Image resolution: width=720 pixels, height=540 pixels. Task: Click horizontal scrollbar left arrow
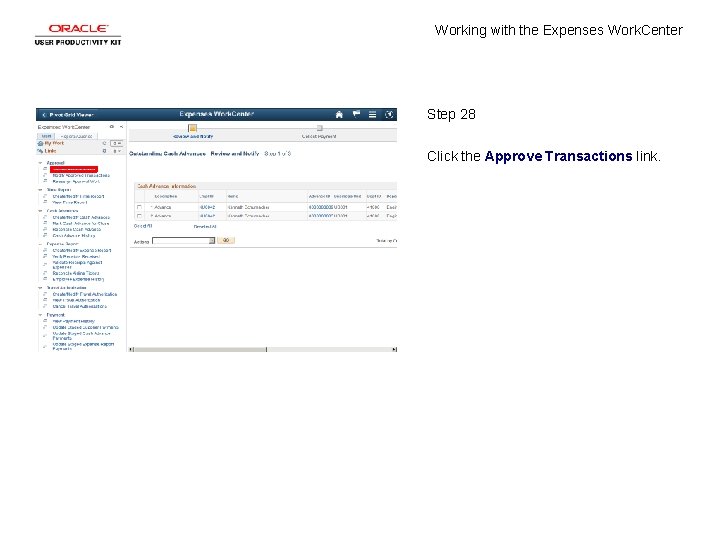131,349
